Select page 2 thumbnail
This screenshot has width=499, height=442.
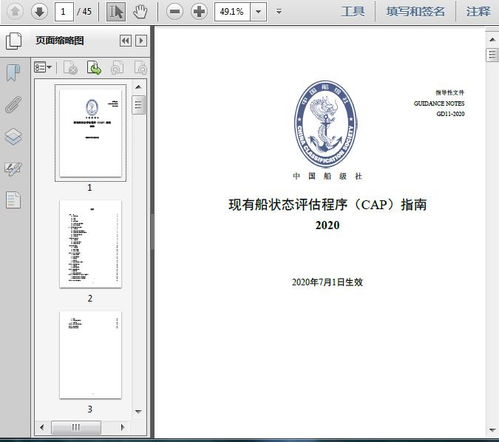tap(90, 244)
